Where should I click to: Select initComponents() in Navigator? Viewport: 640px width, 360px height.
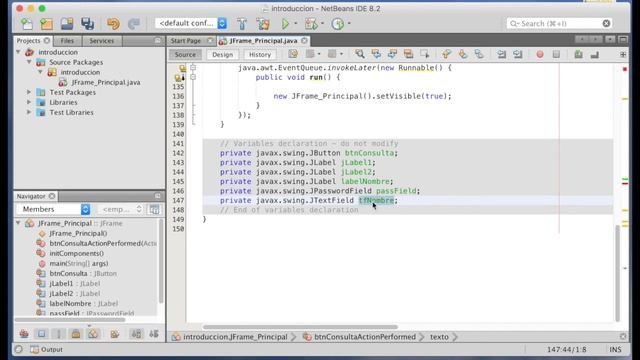coord(77,253)
